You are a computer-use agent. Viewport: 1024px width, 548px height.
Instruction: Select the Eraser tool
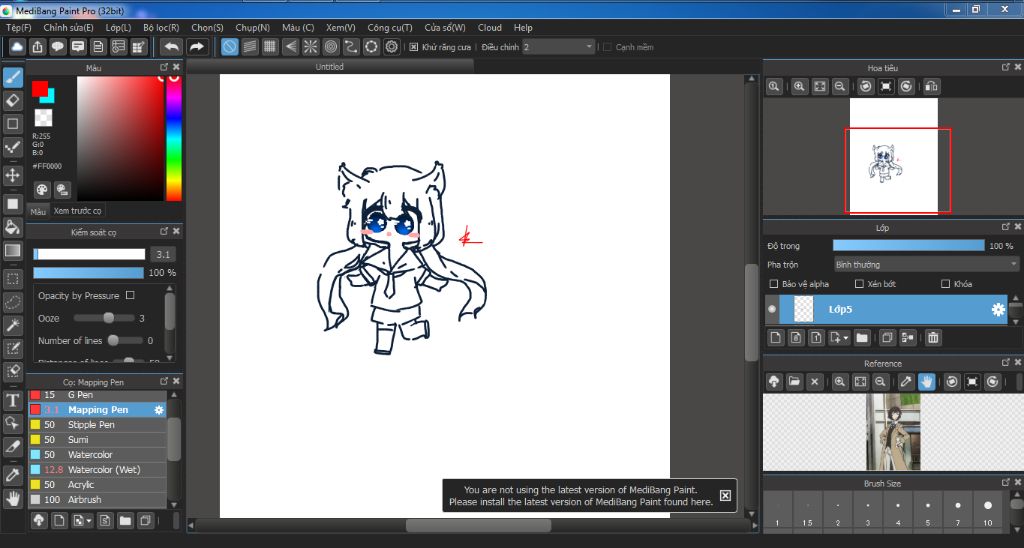coord(12,100)
